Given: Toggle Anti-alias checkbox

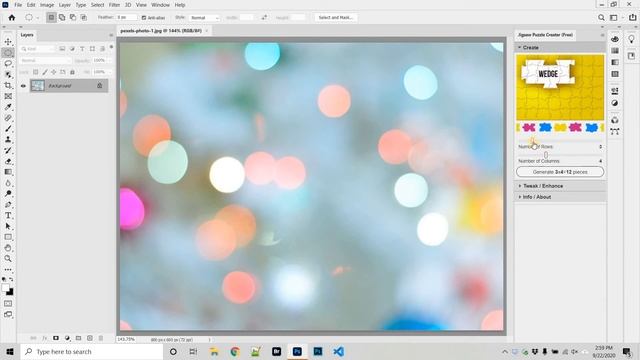Looking at the screenshot, I should pos(144,18).
